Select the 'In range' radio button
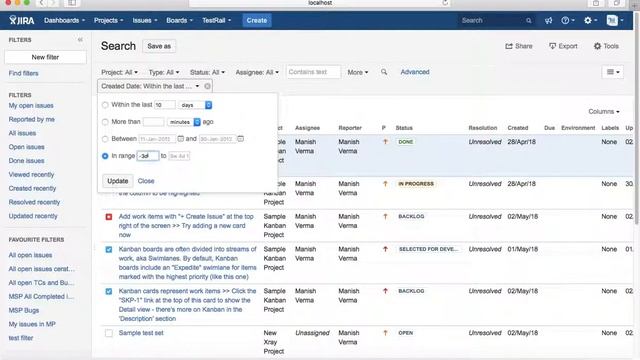The image size is (640, 360). pyautogui.click(x=105, y=156)
